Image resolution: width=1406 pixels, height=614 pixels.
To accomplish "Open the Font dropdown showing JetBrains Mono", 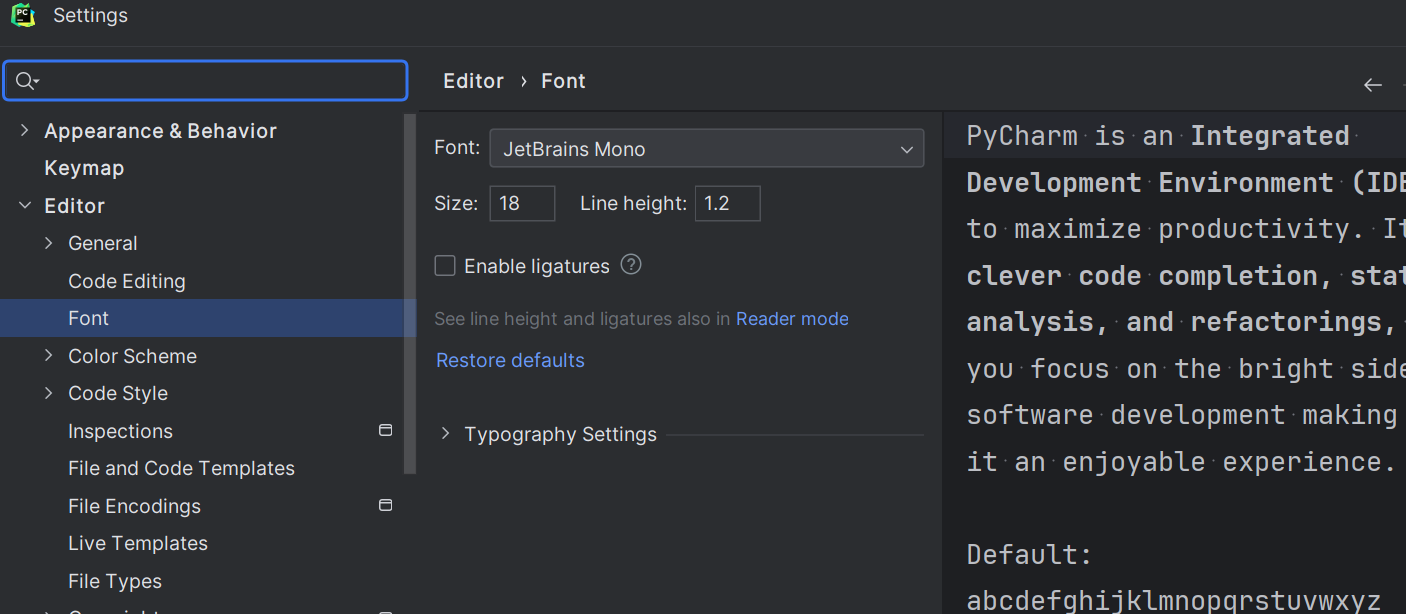I will coord(707,149).
